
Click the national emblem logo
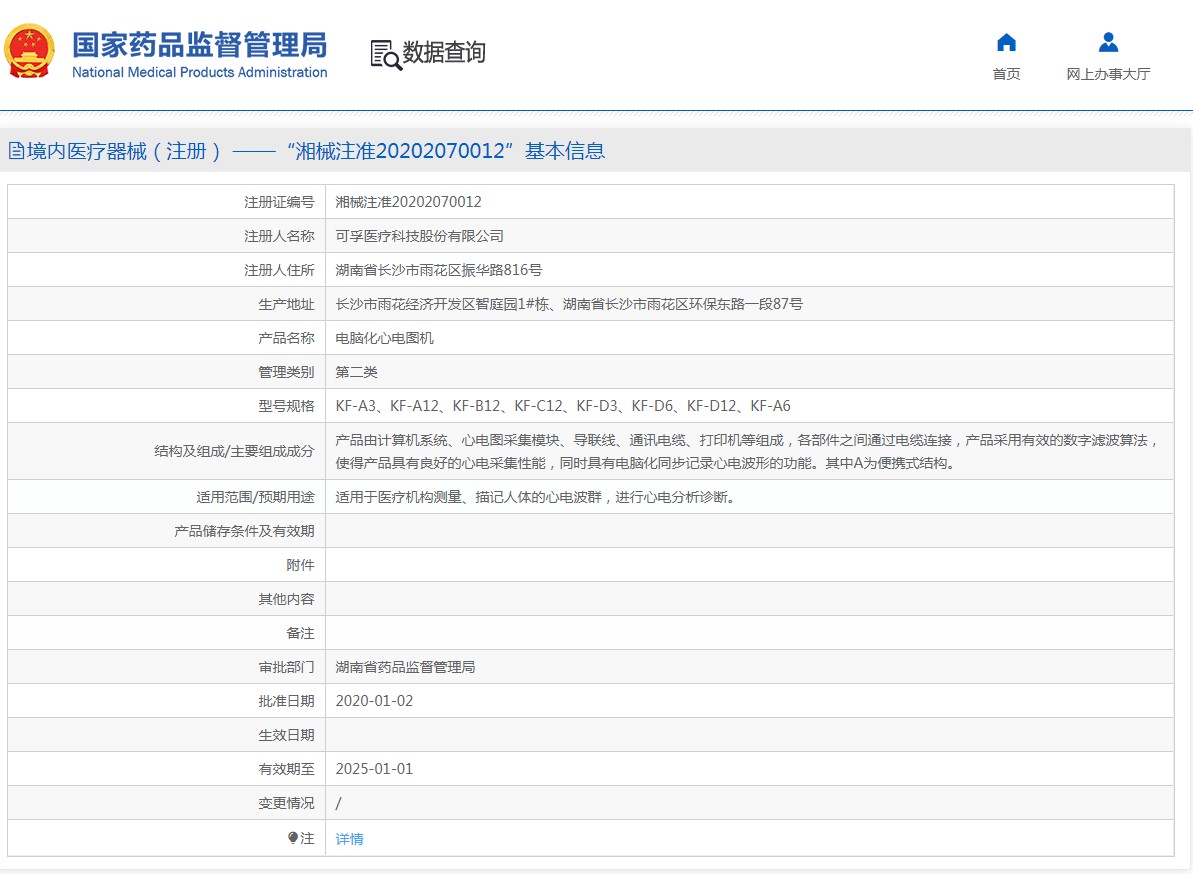(x=30, y=51)
